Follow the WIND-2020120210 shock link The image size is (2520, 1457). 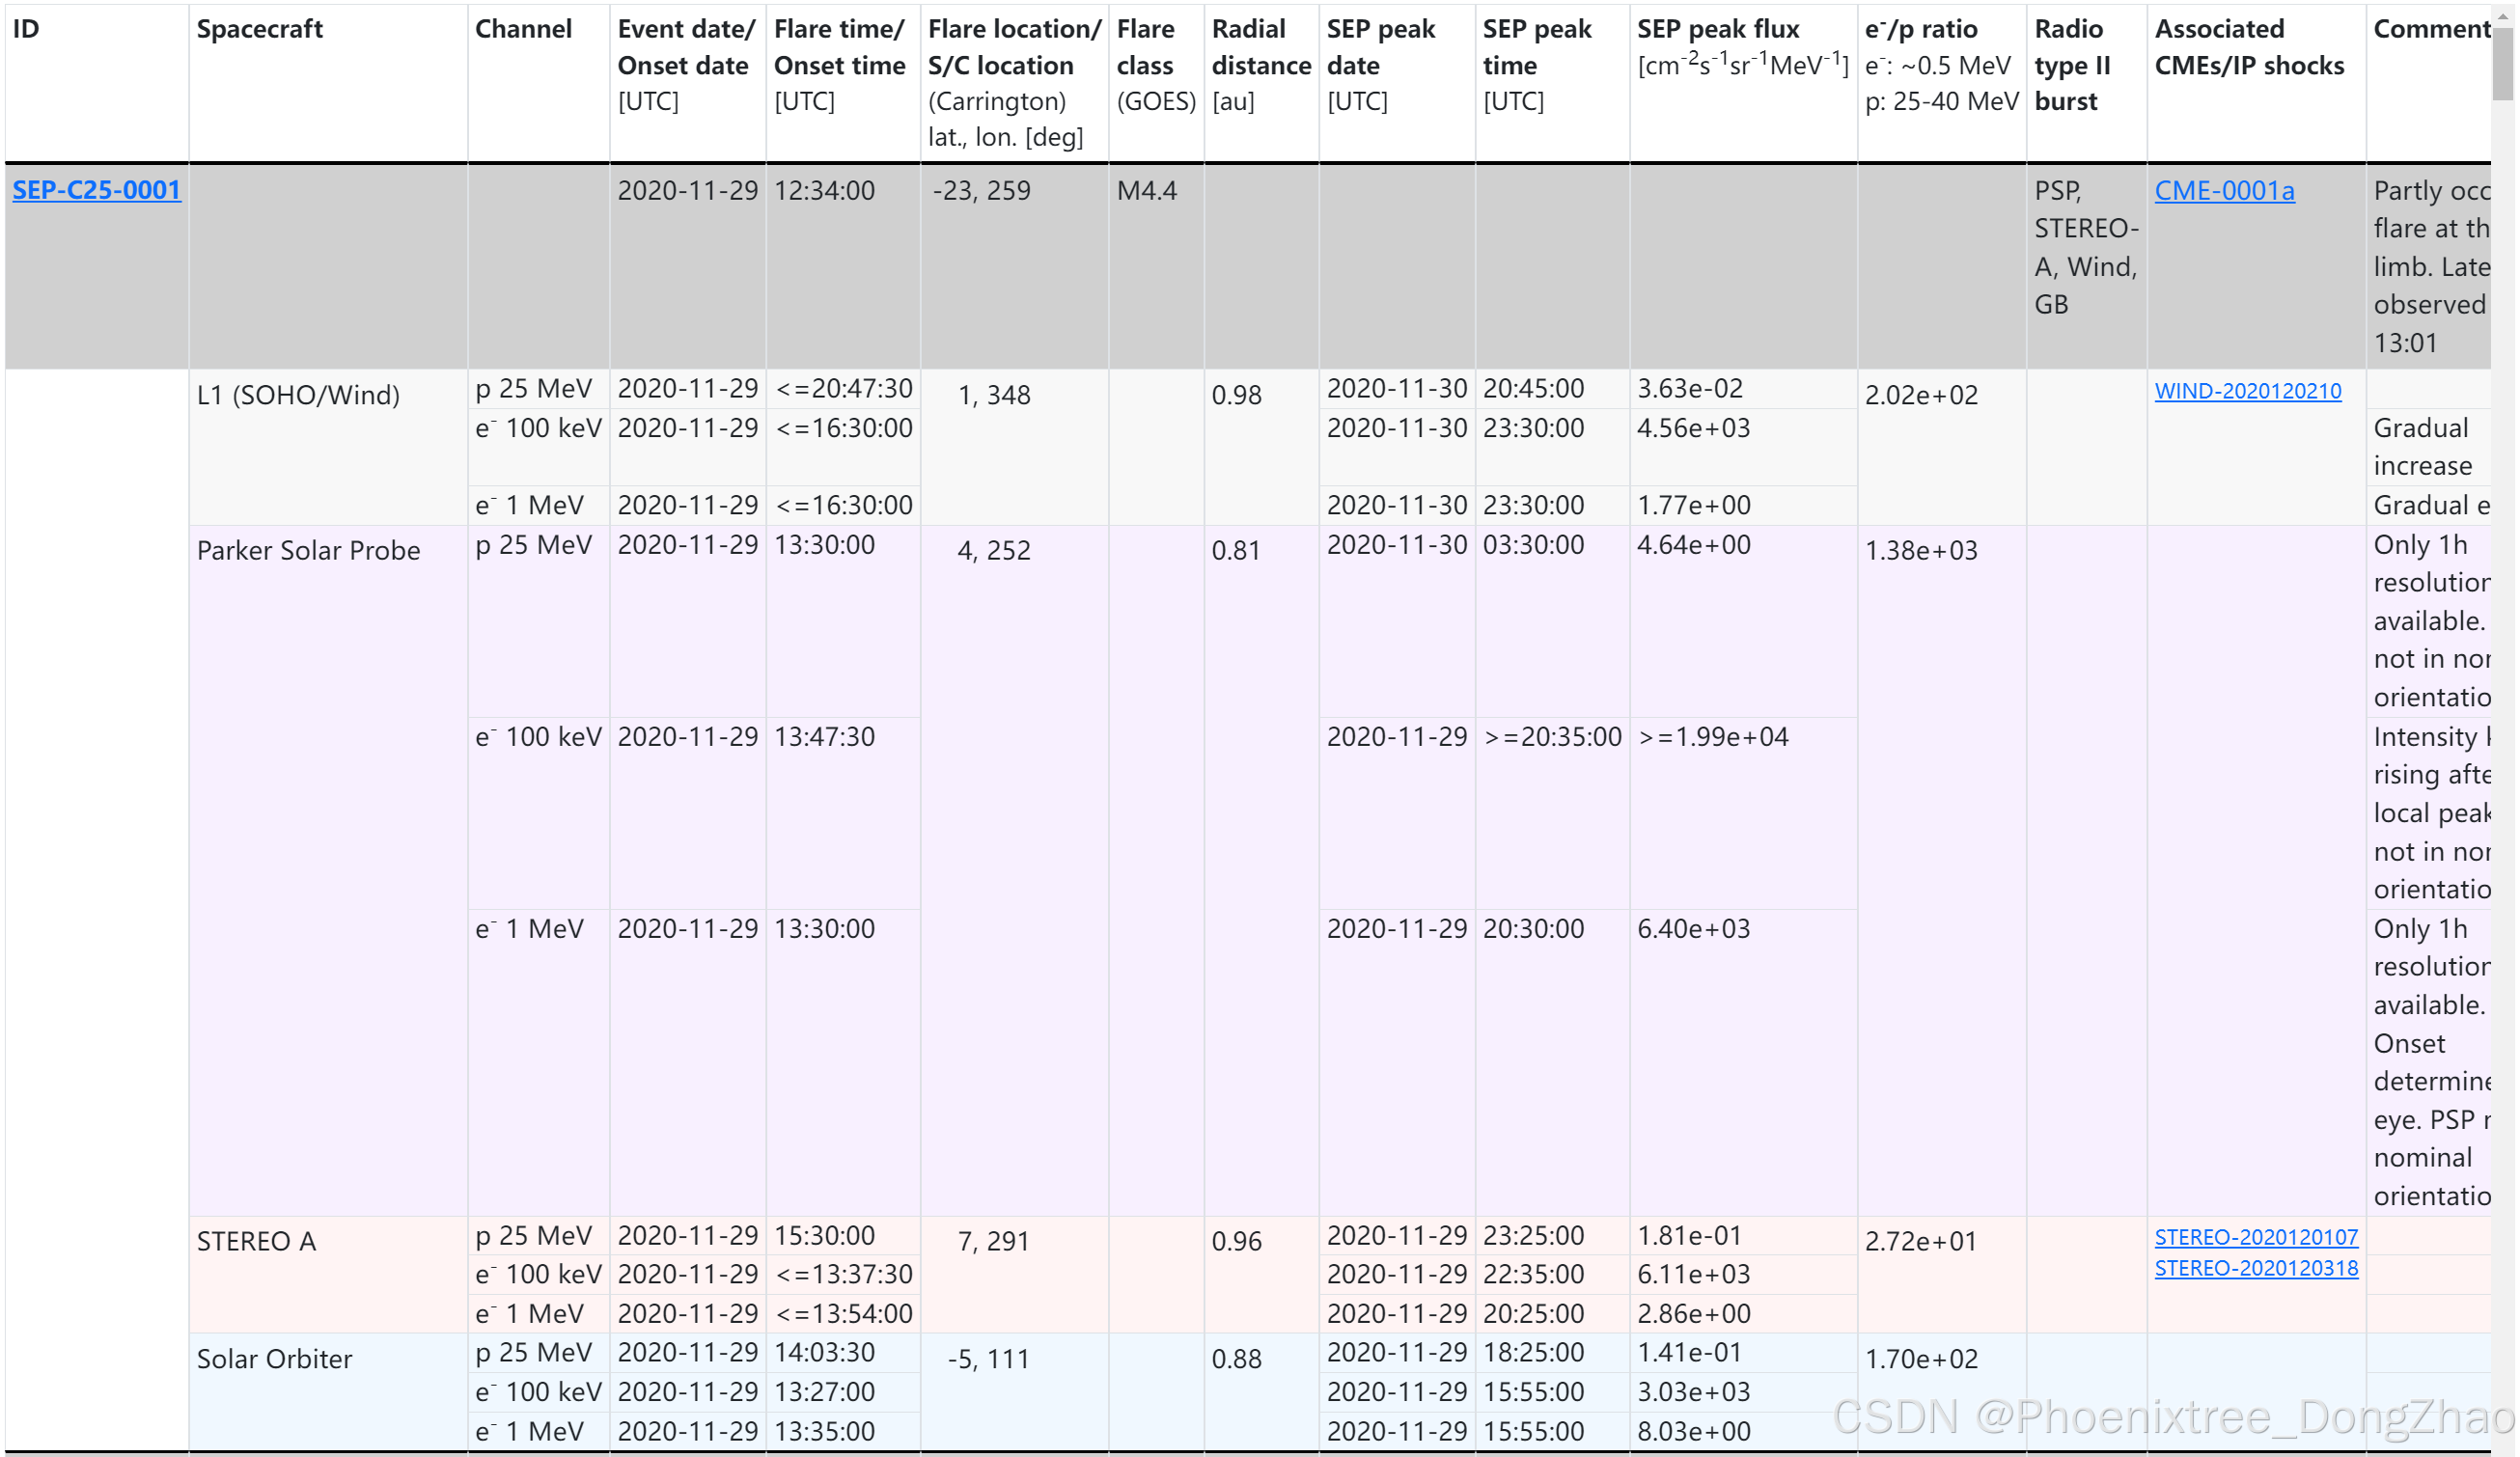click(2247, 391)
